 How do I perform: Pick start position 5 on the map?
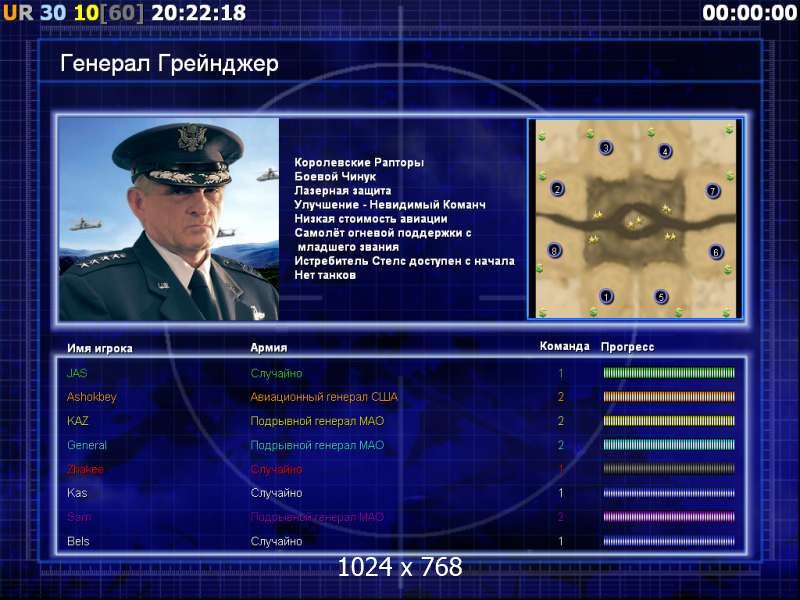click(x=661, y=296)
